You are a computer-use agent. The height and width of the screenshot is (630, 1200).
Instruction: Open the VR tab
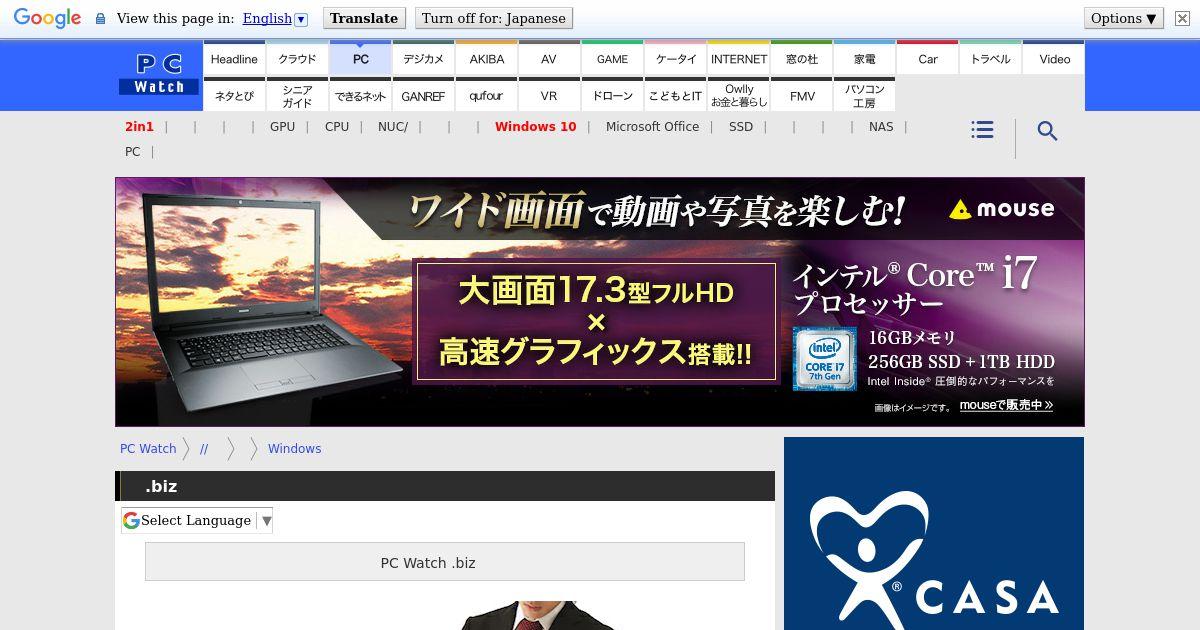point(549,95)
